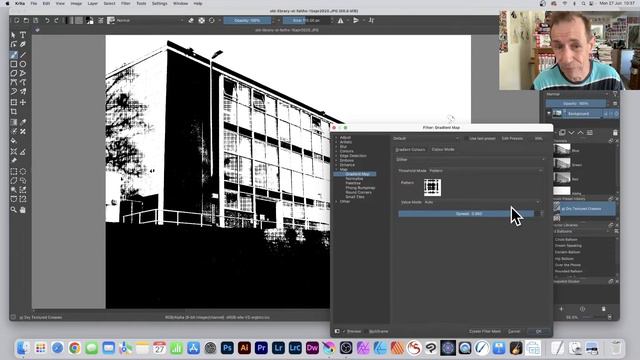The height and width of the screenshot is (360, 640).
Task: Activate the Pan hand tool
Action: click(23, 210)
